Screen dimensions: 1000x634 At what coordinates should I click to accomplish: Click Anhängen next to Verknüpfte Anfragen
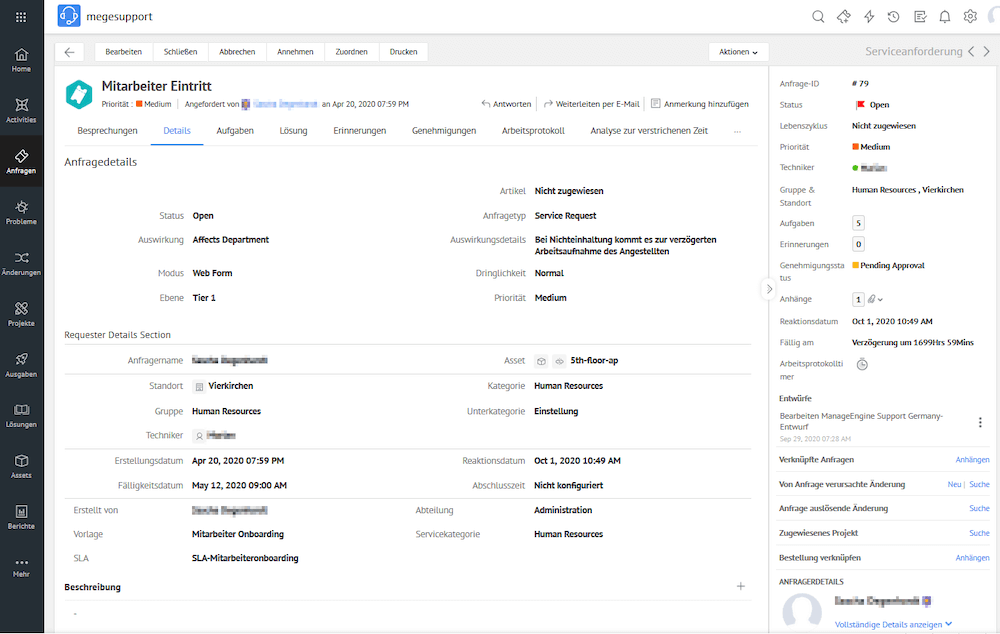pyautogui.click(x=972, y=460)
